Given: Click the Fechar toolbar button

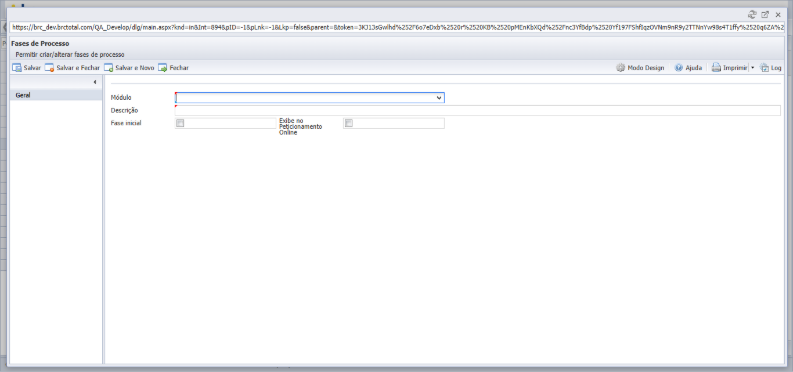Looking at the screenshot, I should (173, 68).
